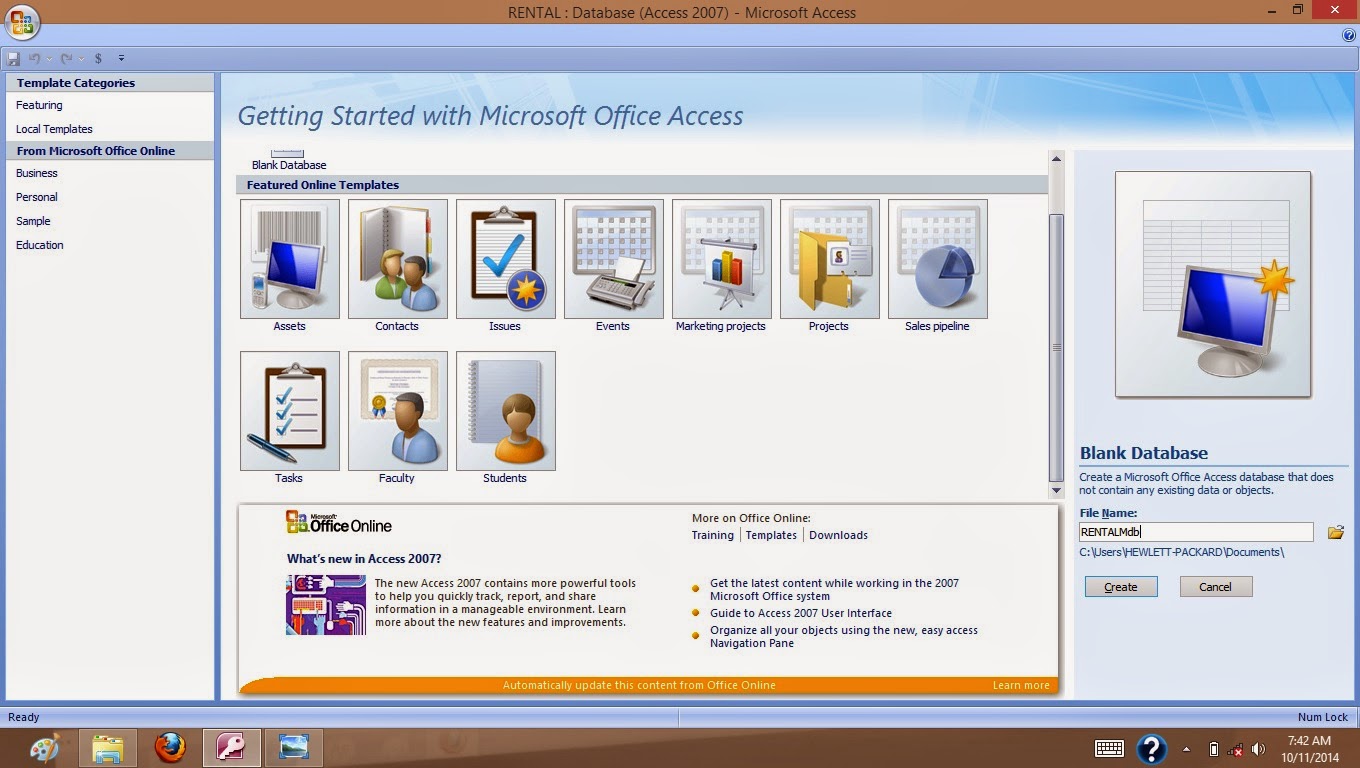The width and height of the screenshot is (1360, 768).
Task: Select the Local Templates category
Action: pos(52,128)
